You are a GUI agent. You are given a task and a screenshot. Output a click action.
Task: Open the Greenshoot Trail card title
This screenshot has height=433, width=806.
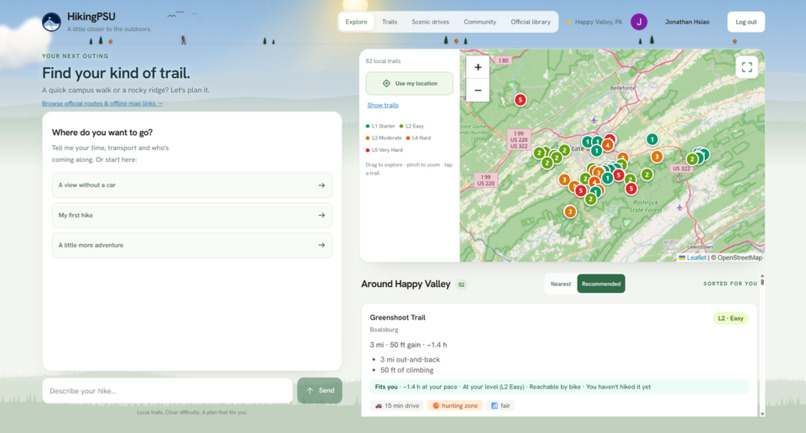[397, 317]
